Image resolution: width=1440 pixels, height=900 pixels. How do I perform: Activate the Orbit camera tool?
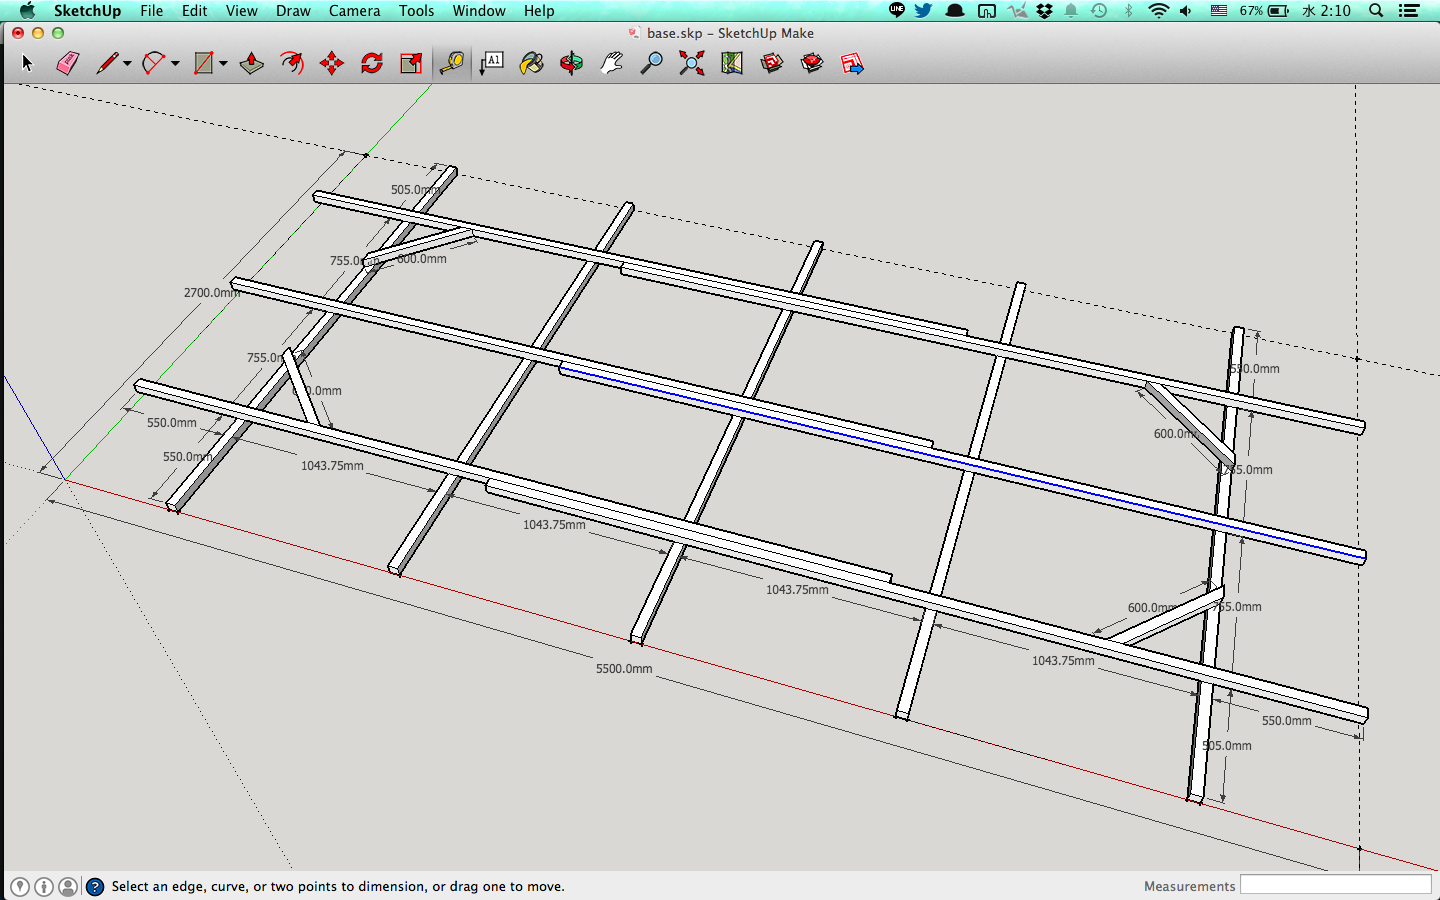571,63
